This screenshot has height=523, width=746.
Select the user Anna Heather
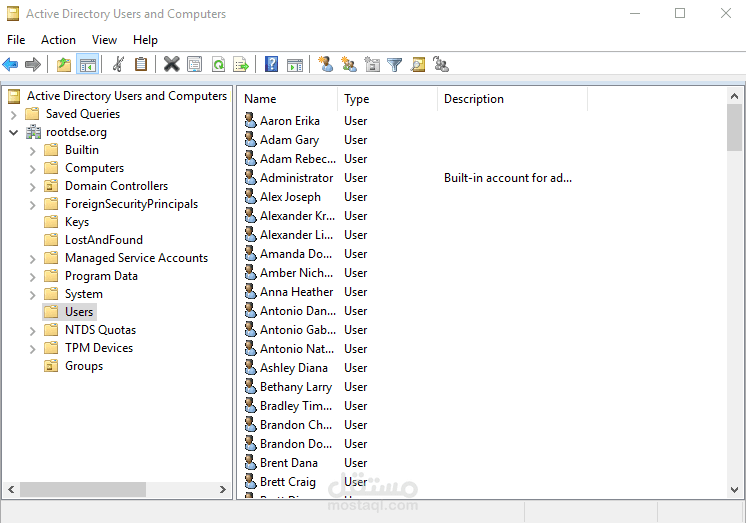pyautogui.click(x=296, y=292)
